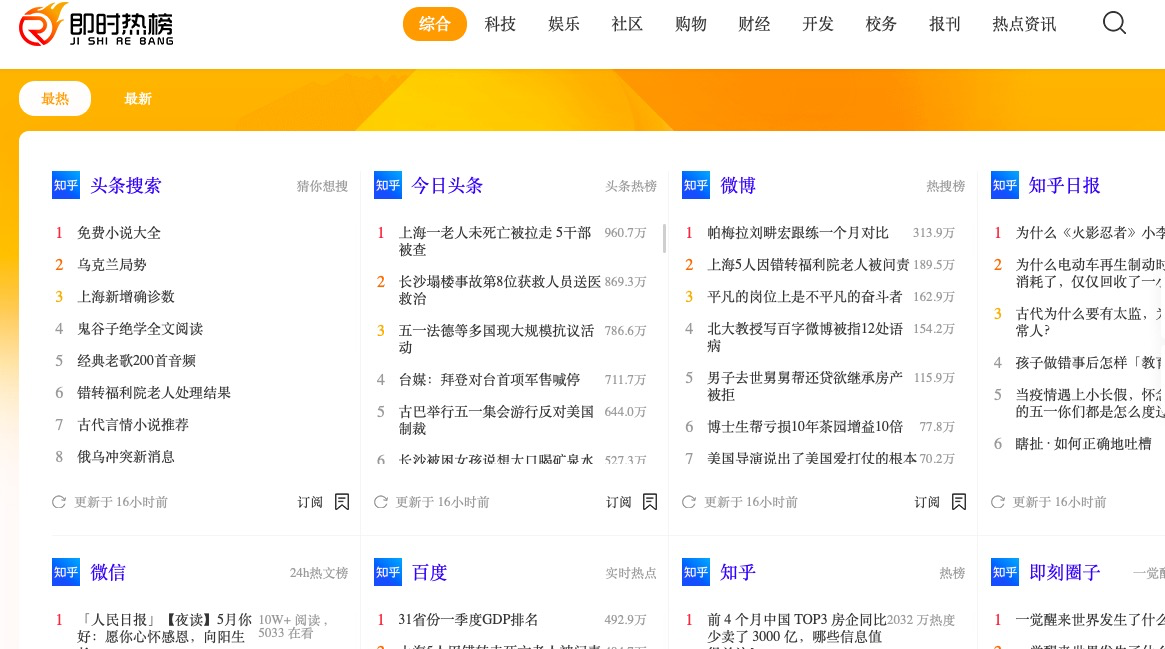Click the bookmark icon in 头条搜索 card
The height and width of the screenshot is (649, 1165).
pos(342,502)
